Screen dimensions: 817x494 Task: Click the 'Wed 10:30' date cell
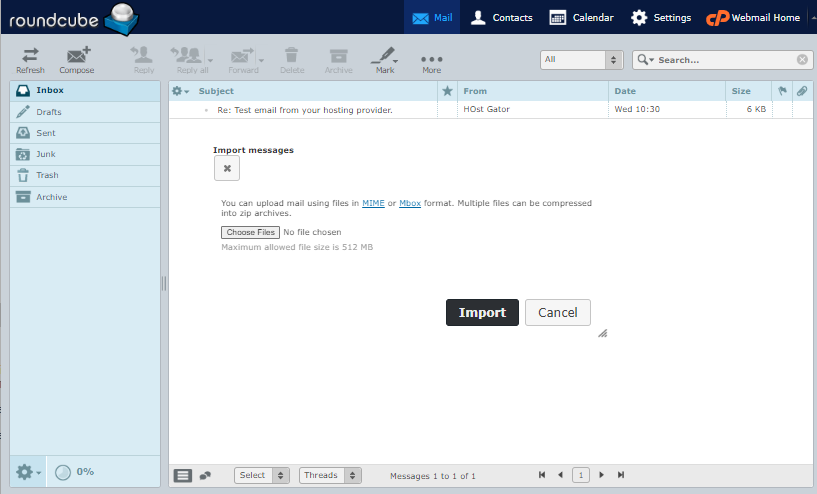tap(637, 109)
